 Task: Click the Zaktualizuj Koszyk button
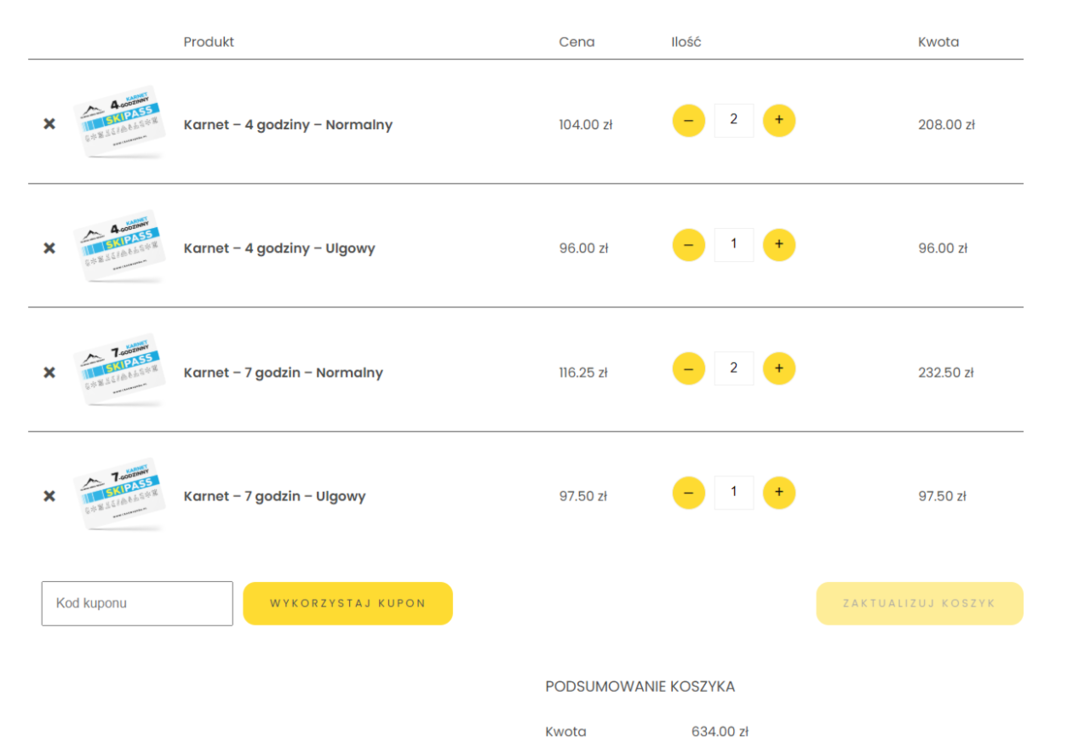[x=920, y=603]
